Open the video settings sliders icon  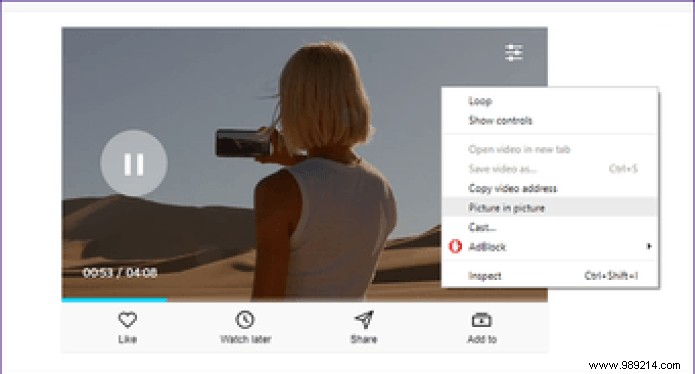point(514,53)
